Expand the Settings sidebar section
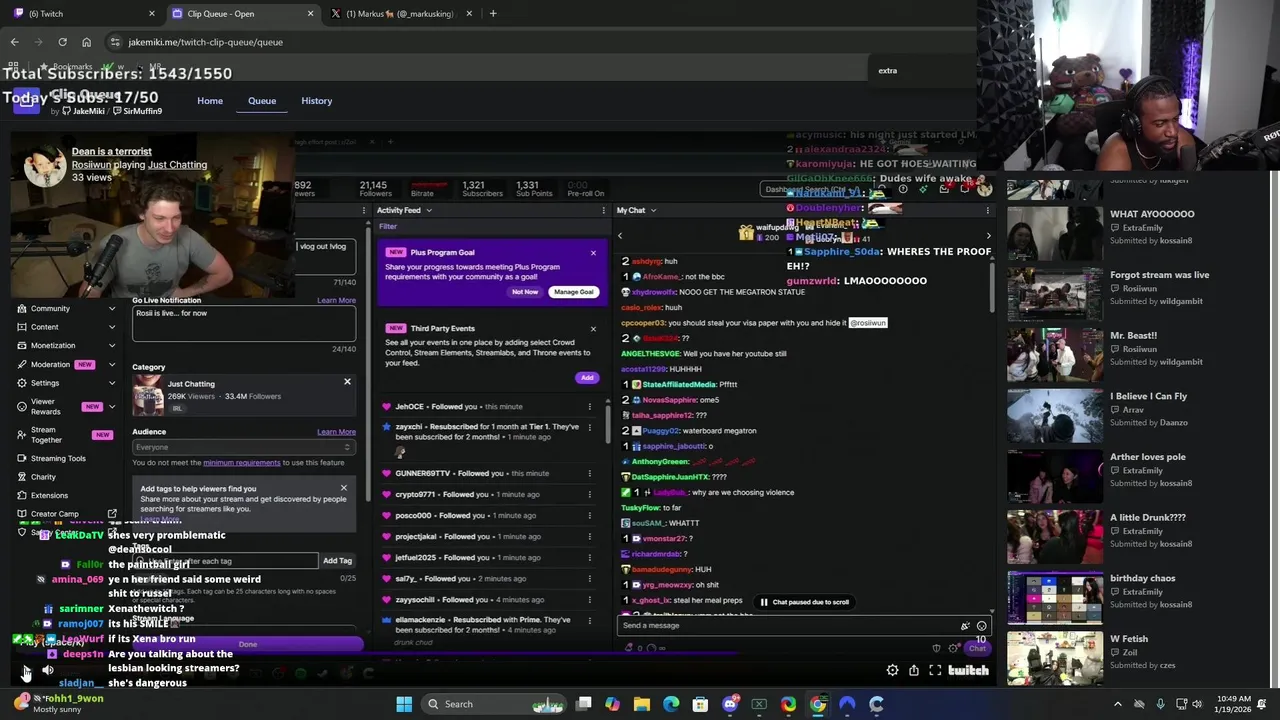This screenshot has height=720, width=1280. [x=111, y=383]
